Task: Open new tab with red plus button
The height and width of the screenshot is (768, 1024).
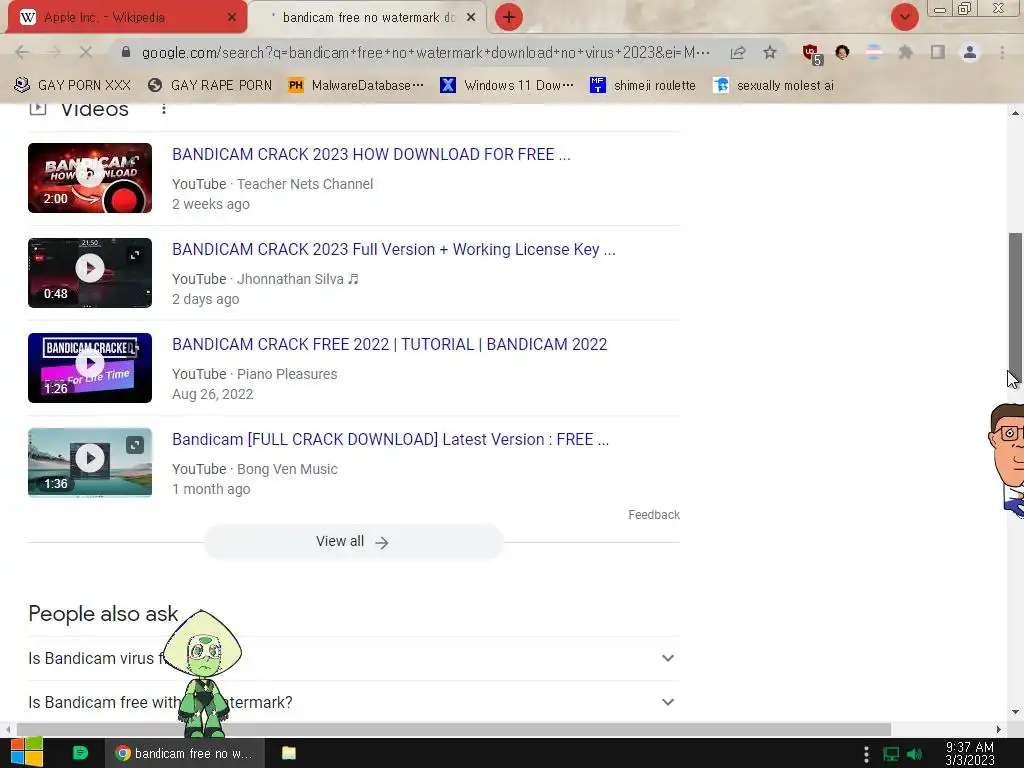Action: [509, 17]
